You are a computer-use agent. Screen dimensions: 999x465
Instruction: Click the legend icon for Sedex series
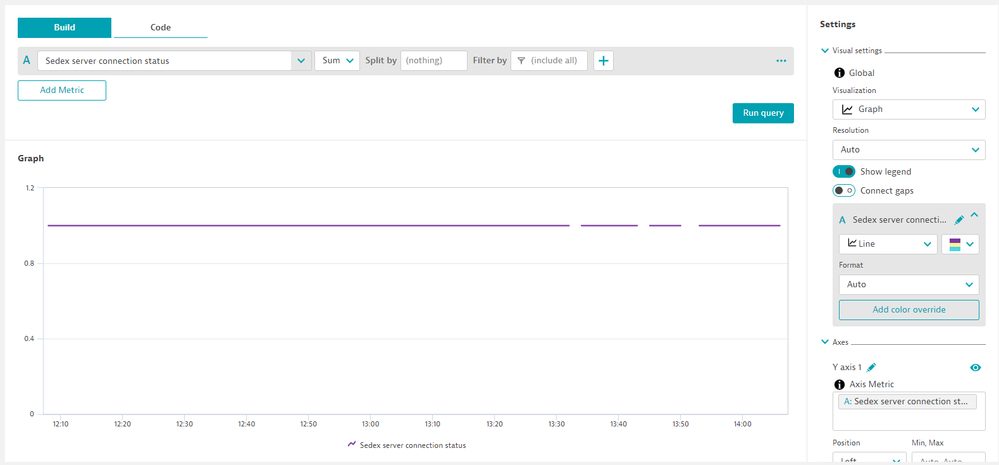352,445
